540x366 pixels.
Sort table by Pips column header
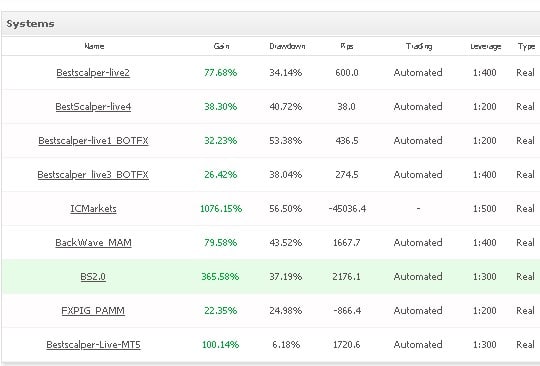point(346,46)
